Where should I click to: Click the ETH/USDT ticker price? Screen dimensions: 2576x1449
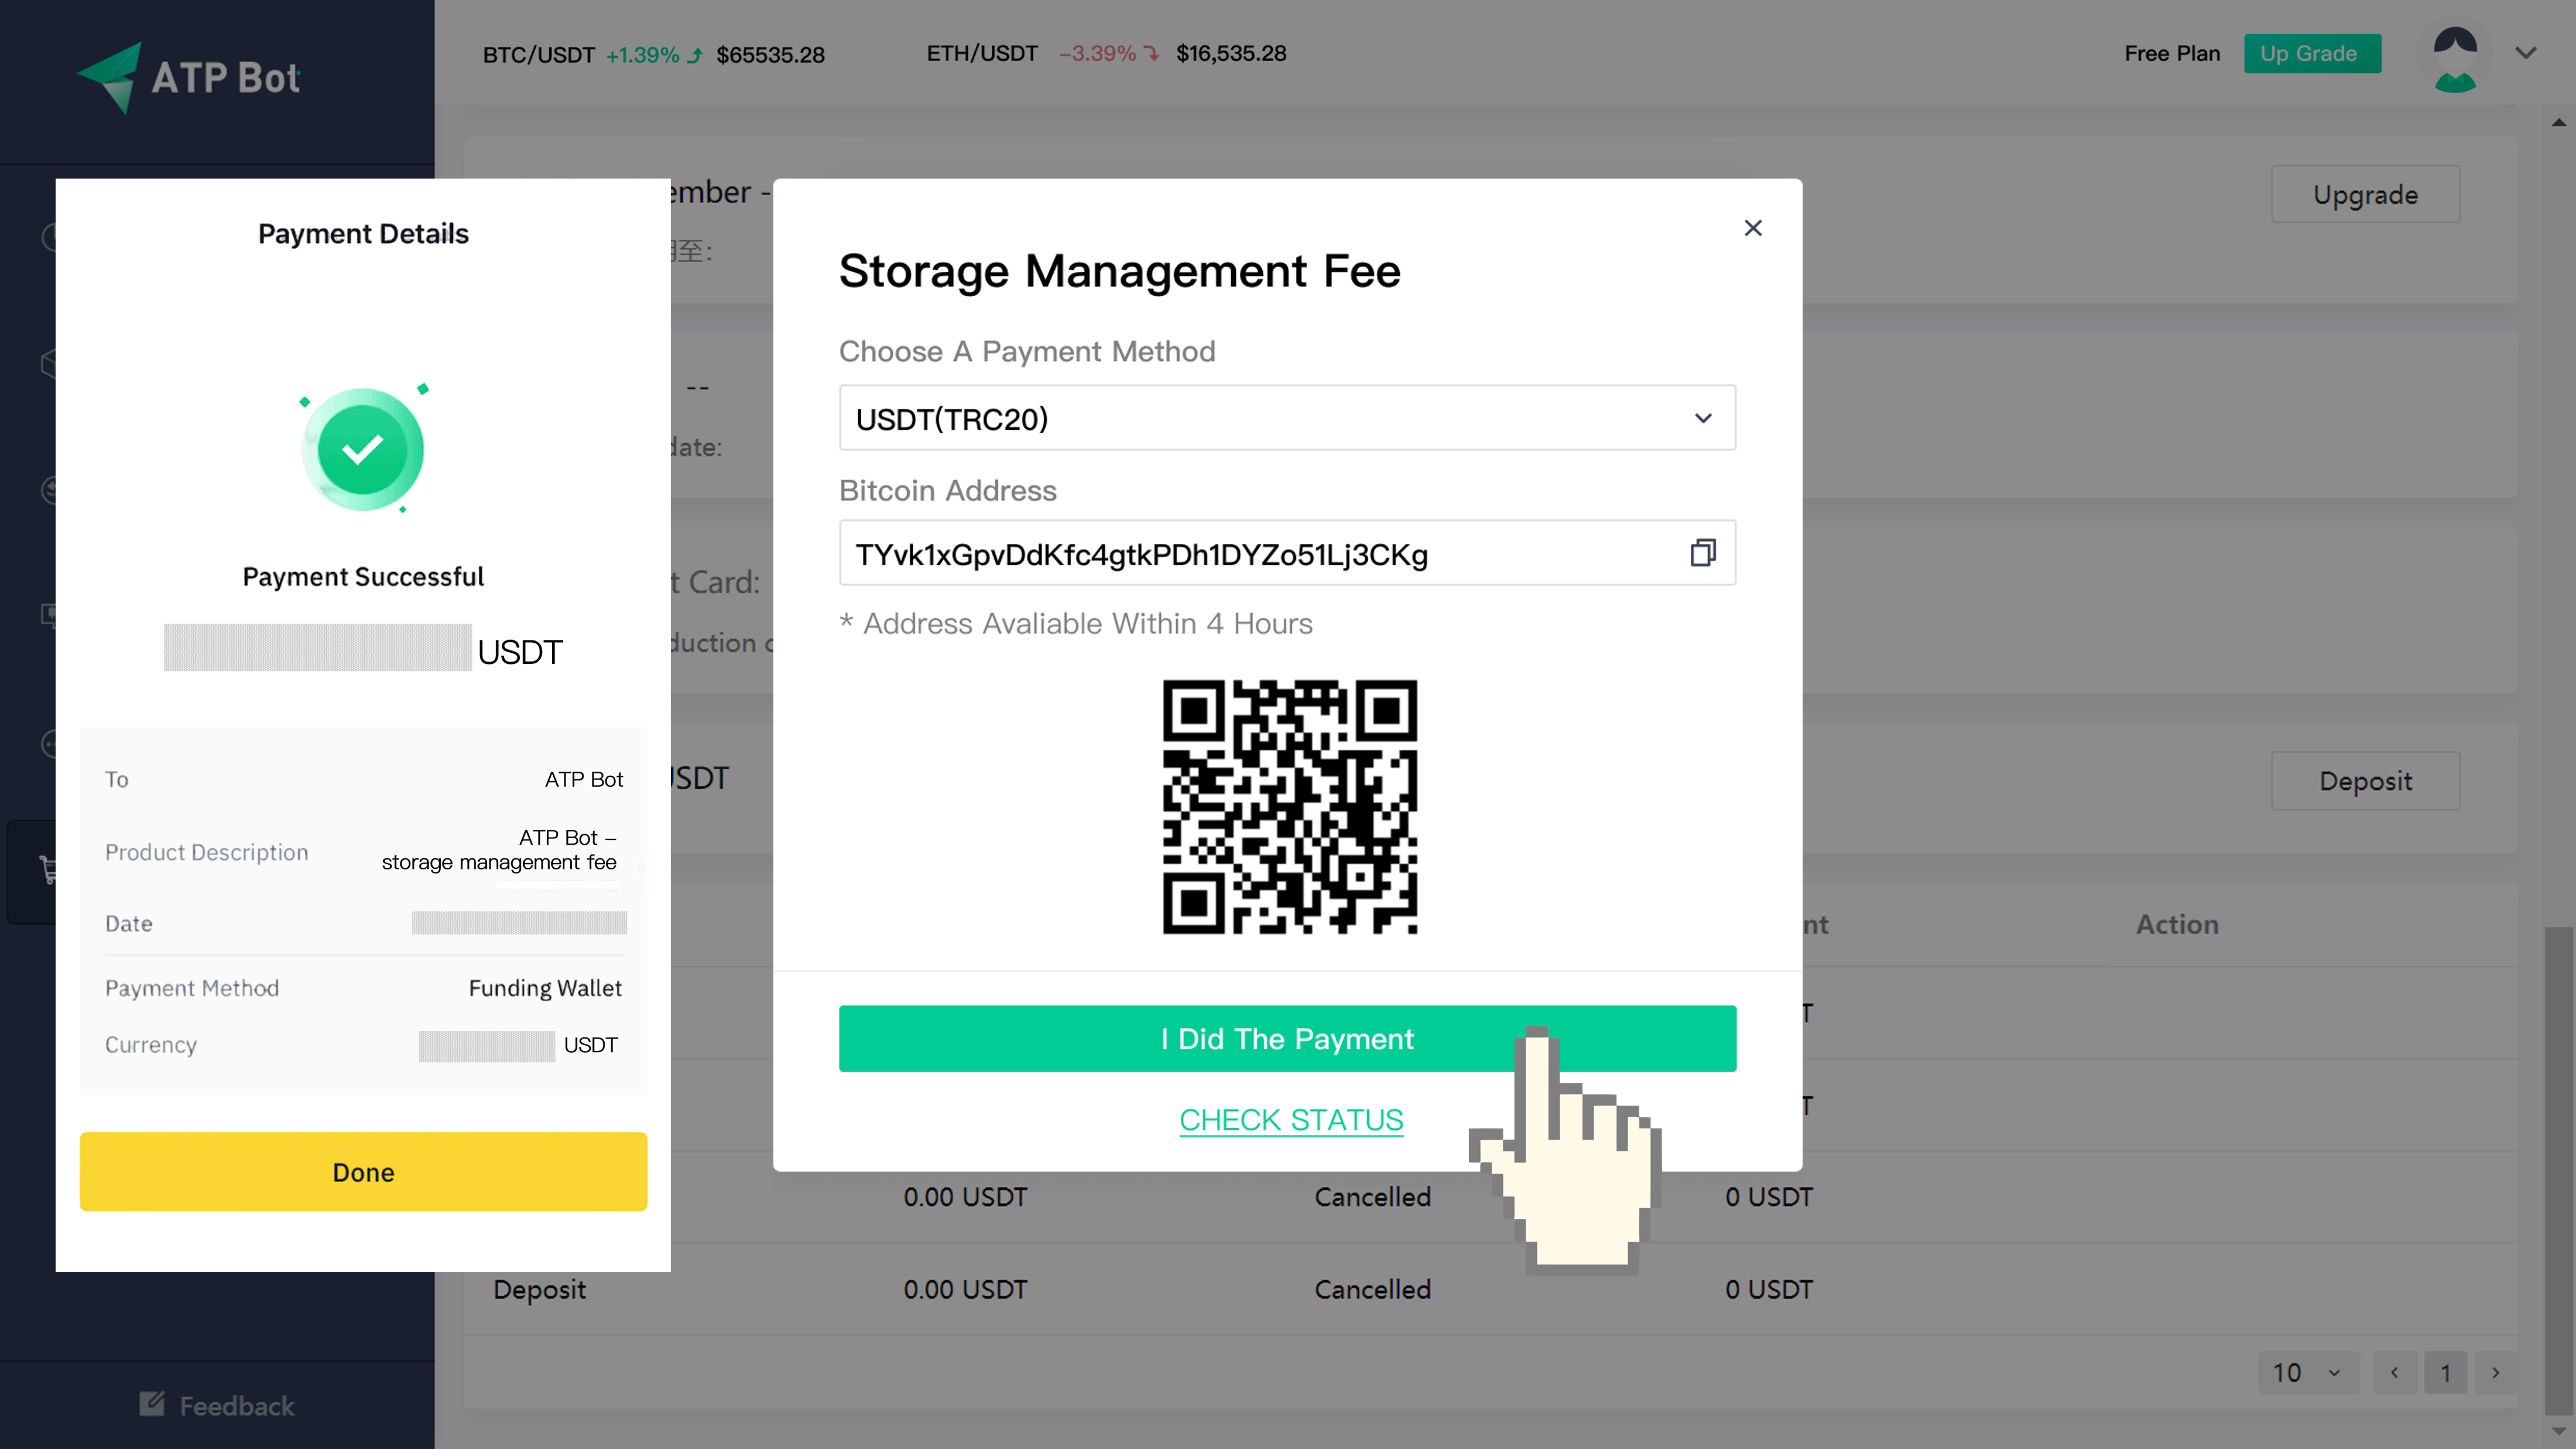(1231, 54)
